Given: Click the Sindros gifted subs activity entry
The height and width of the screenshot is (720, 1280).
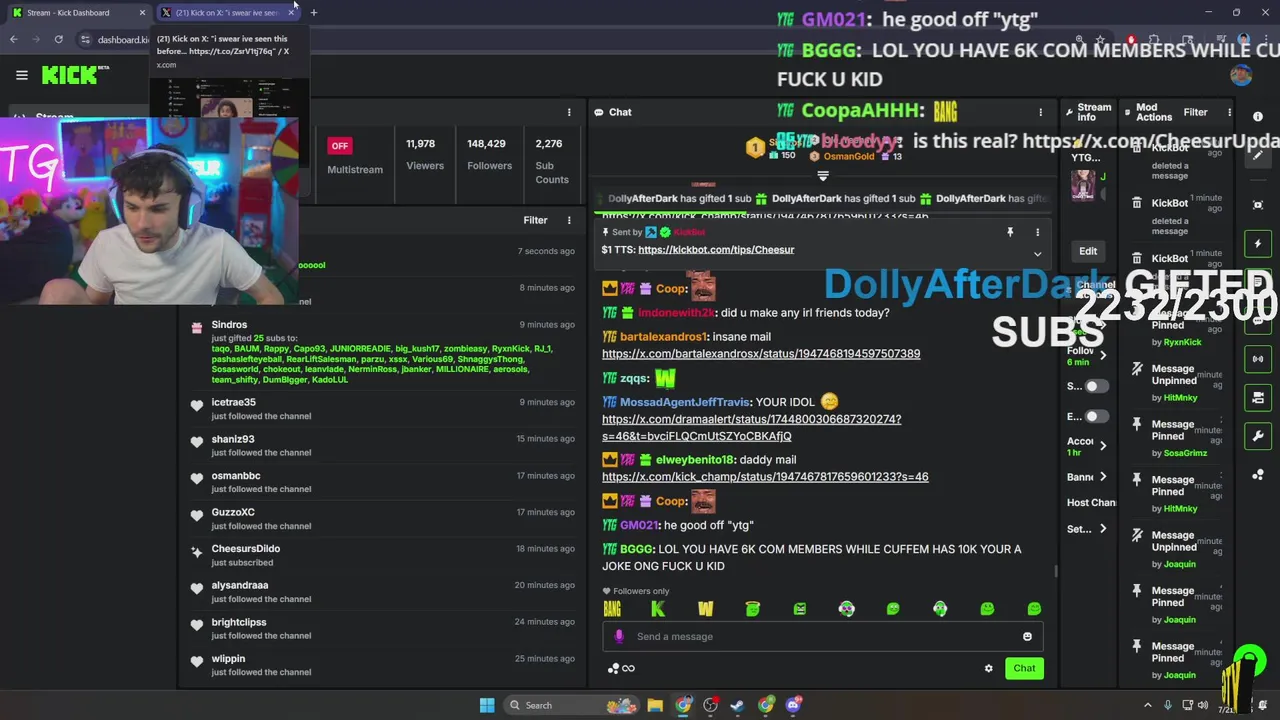Looking at the screenshot, I should [383, 352].
